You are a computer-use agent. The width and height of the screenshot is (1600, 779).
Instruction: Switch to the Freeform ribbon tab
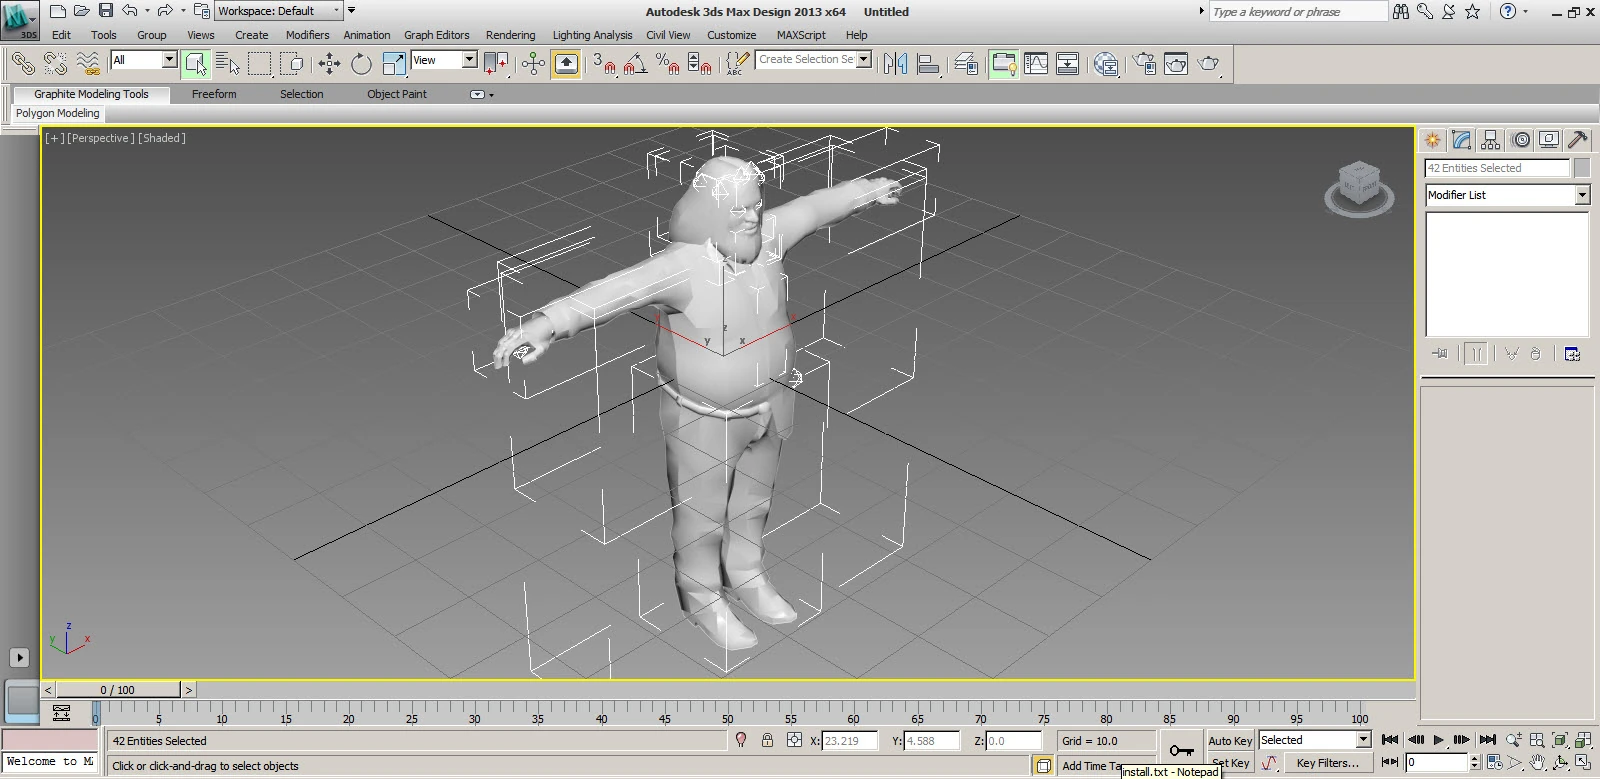click(x=214, y=94)
